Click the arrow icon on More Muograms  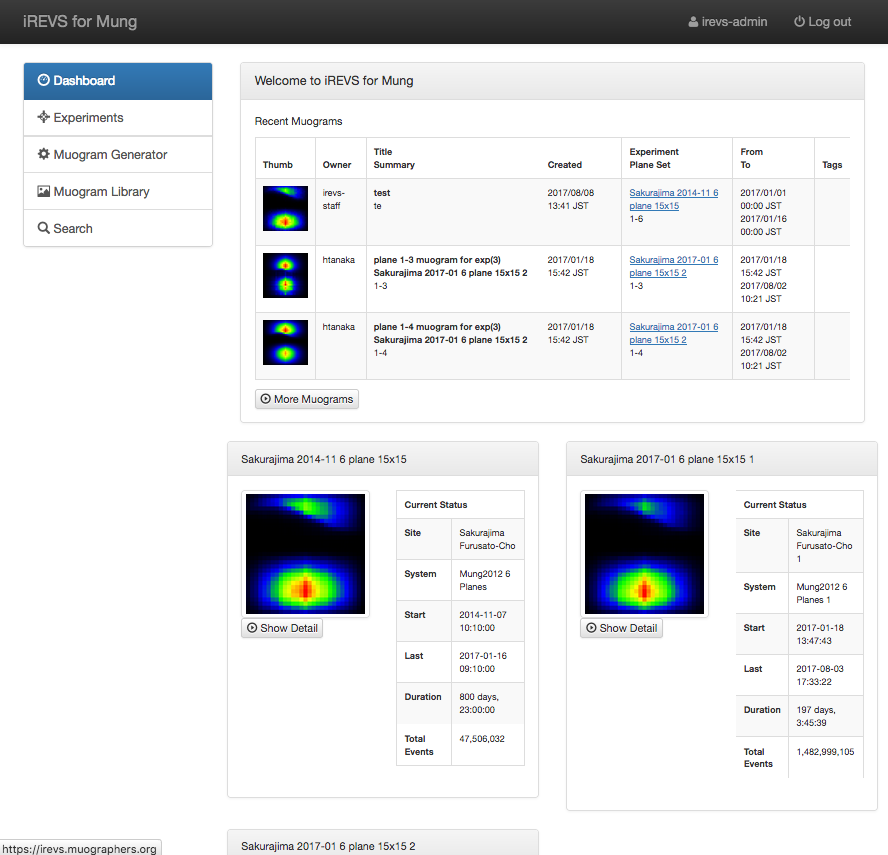266,399
